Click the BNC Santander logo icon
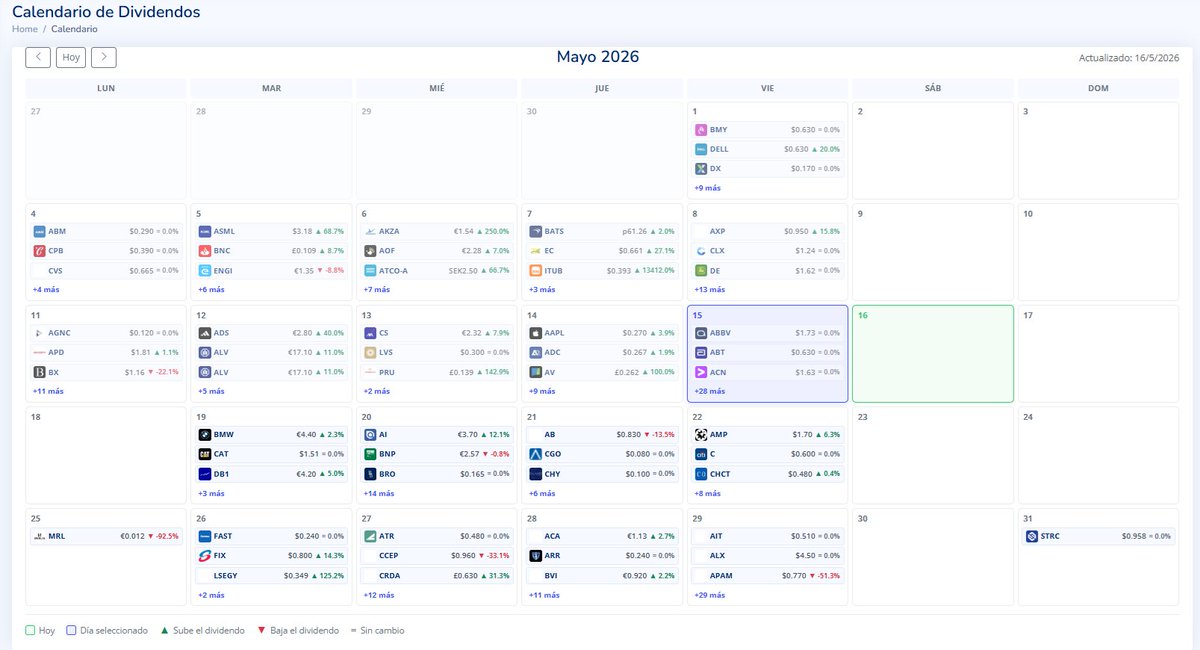1200x650 pixels. click(x=205, y=251)
